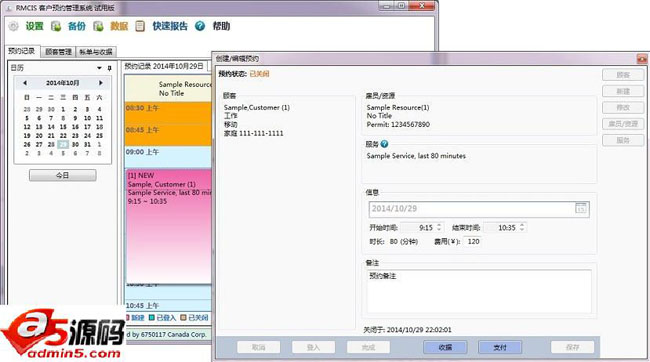Click into the 备注 notes text area
The image size is (650, 362).
[479, 291]
